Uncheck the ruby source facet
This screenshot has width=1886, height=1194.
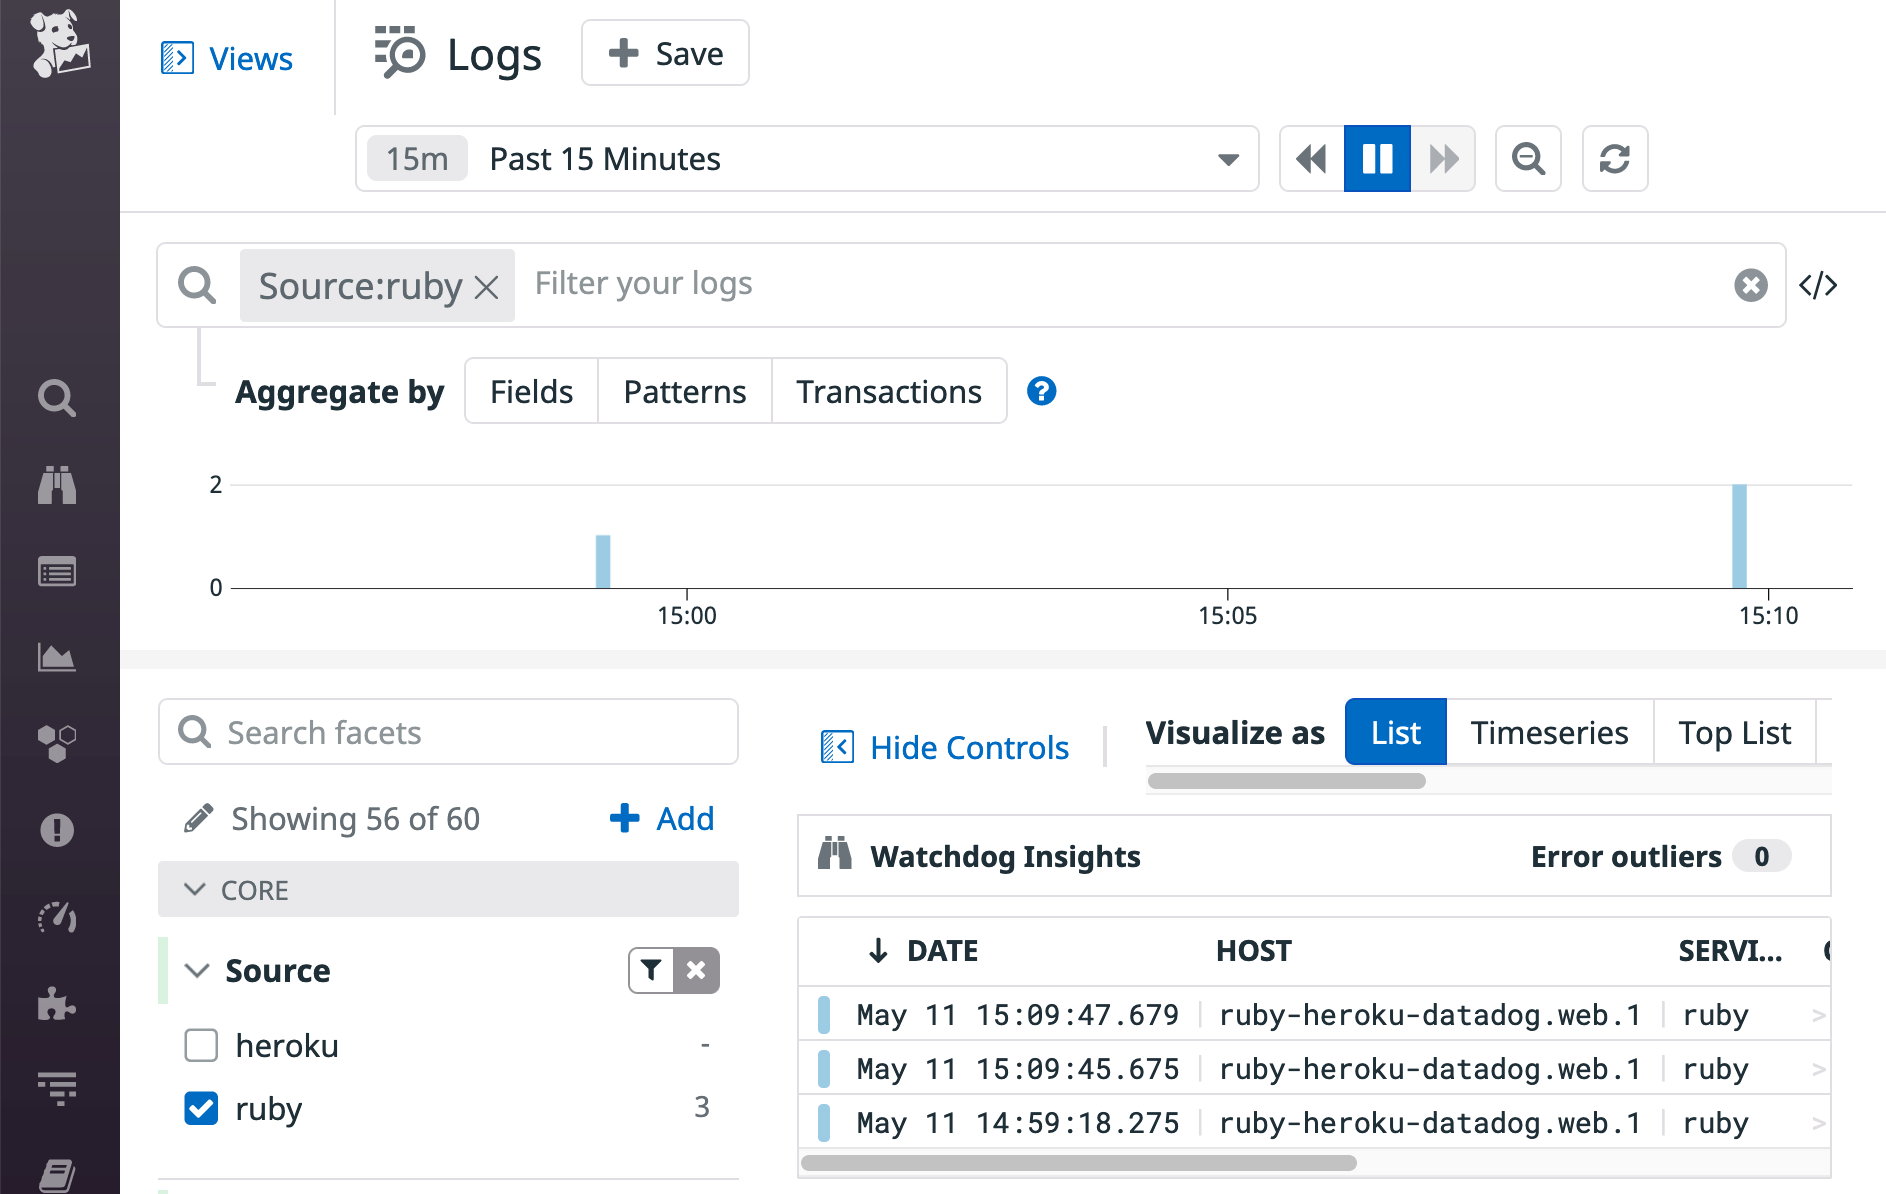tap(200, 1108)
